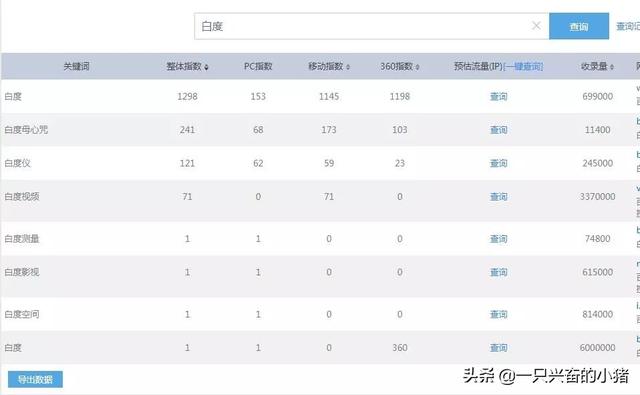Image resolution: width=640 pixels, height=395 pixels.
Task: Click mobile index value 1145
Action: click(x=329, y=96)
